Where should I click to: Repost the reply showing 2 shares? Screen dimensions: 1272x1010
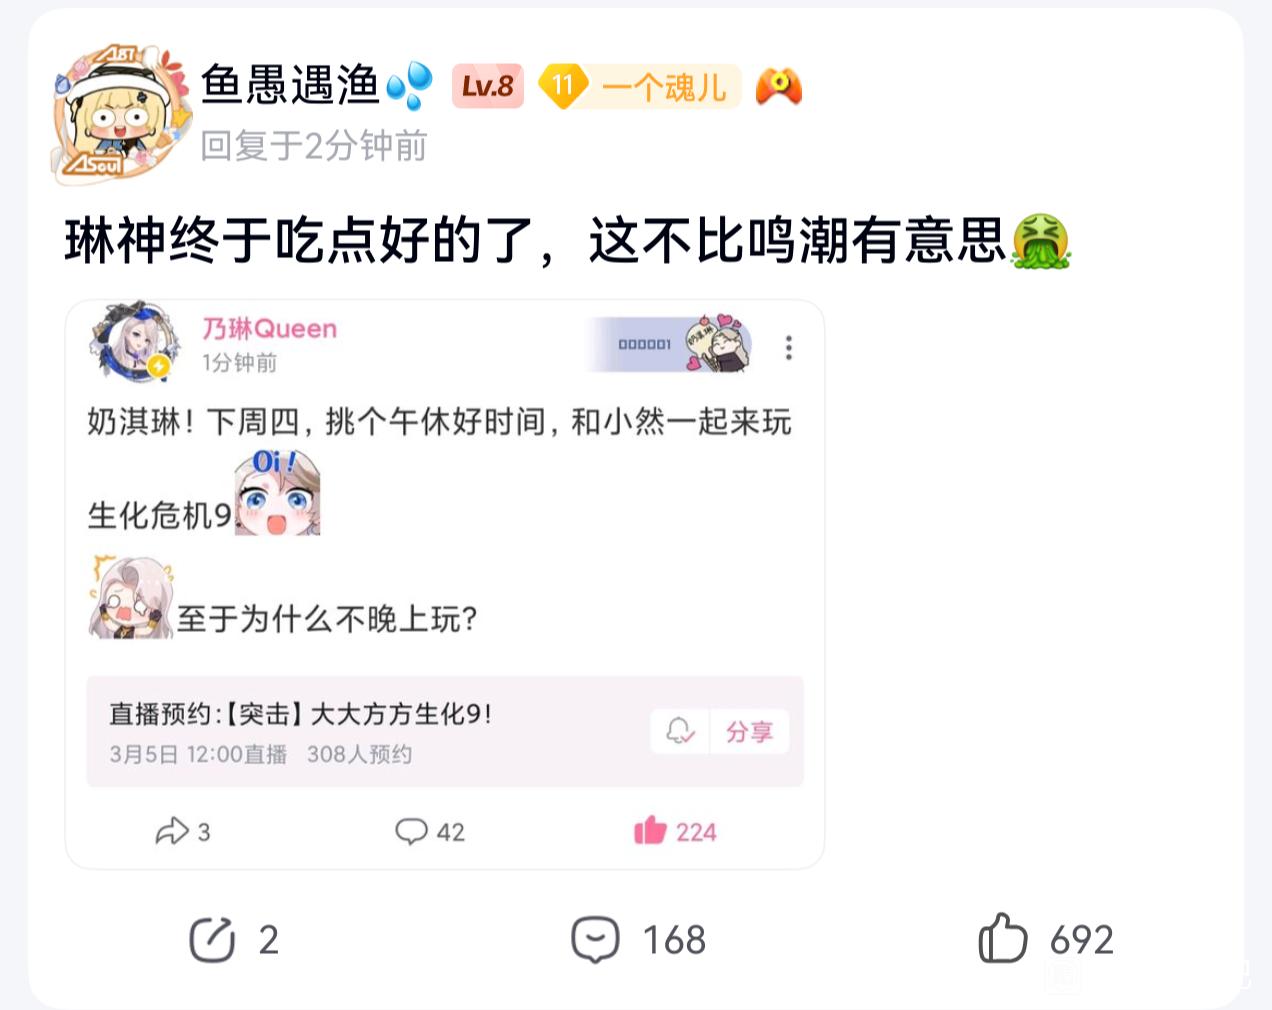(x=234, y=939)
